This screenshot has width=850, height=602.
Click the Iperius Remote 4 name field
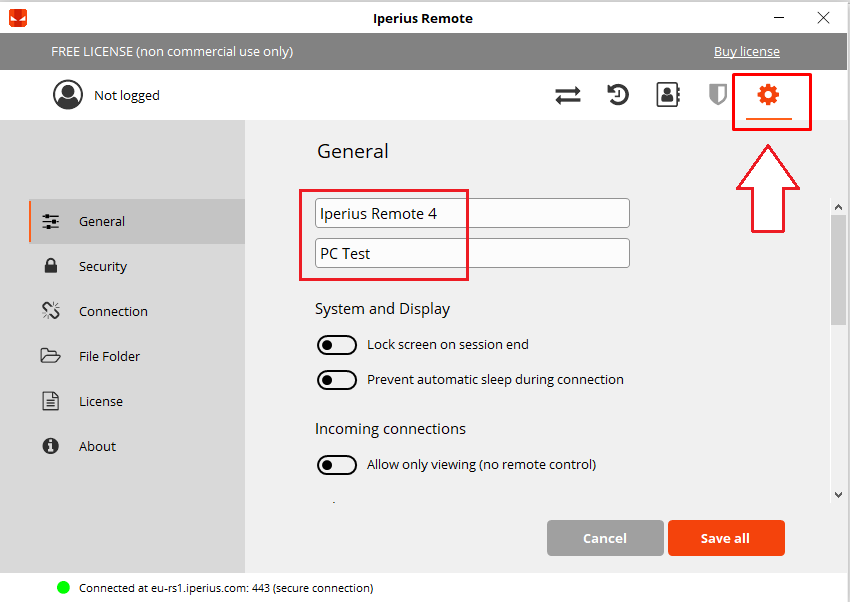[x=472, y=213]
